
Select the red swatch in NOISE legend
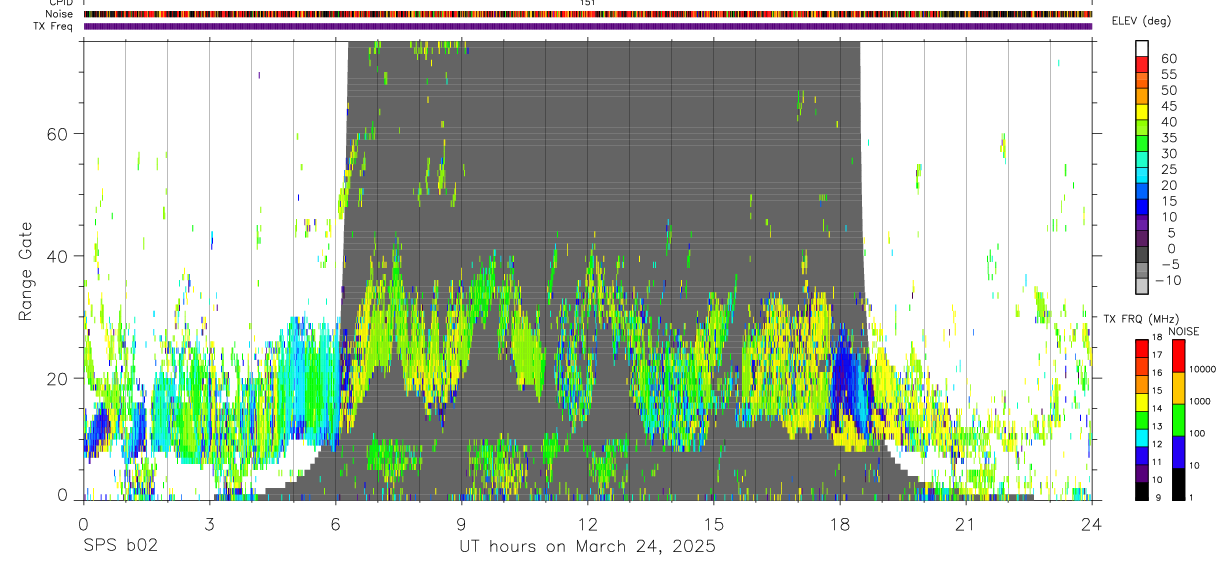[1179, 356]
